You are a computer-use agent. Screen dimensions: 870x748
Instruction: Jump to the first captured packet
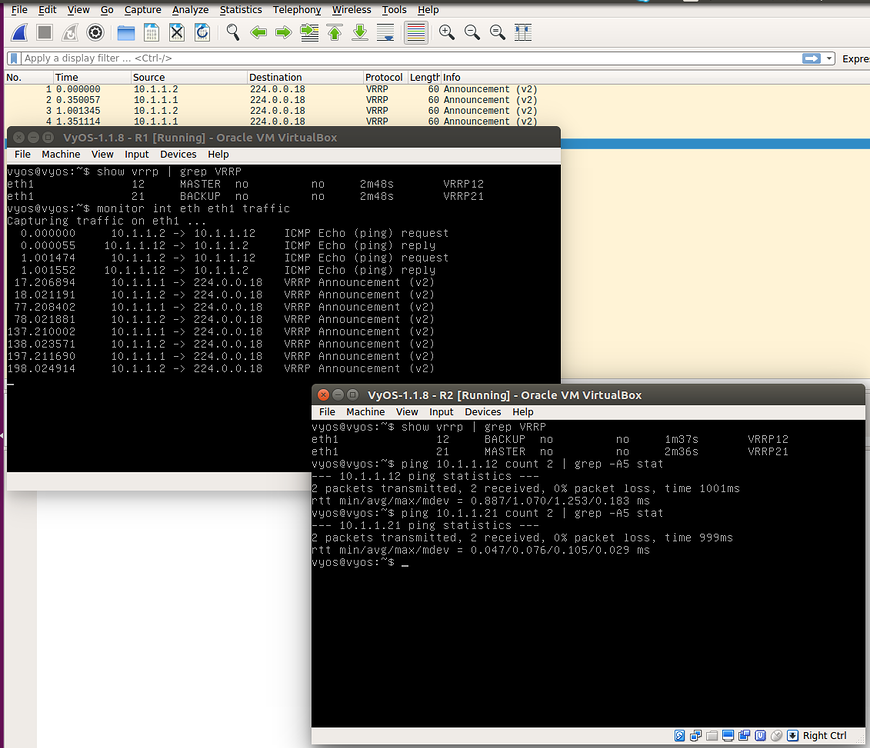[336, 32]
